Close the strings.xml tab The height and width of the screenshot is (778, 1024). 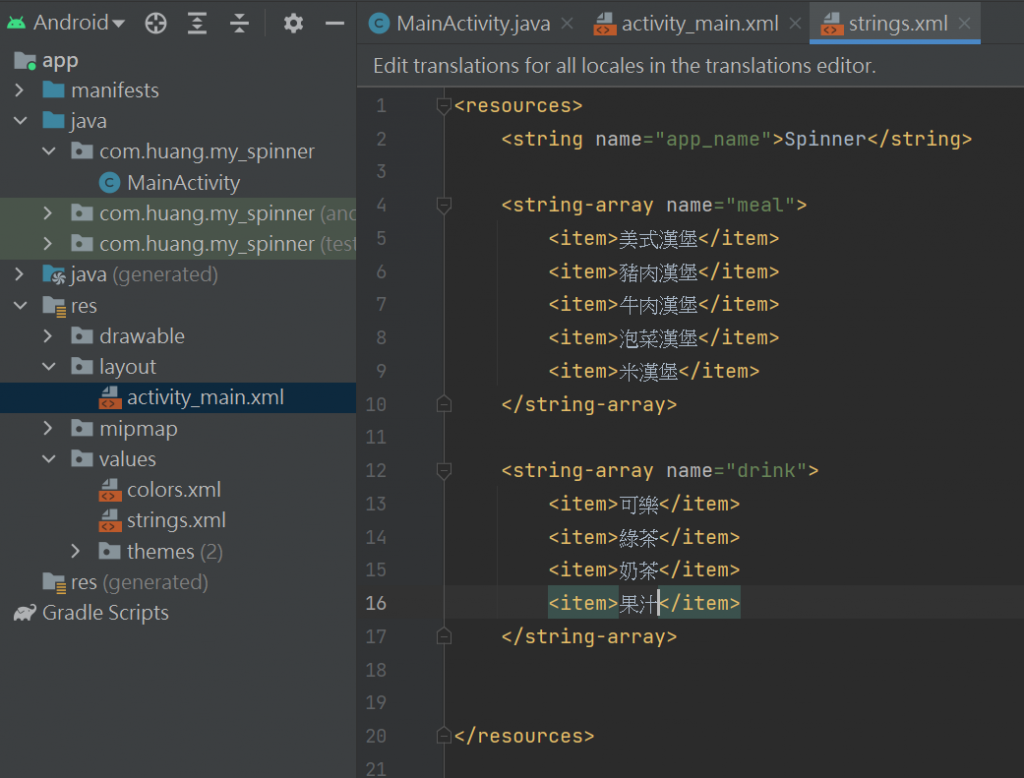(x=964, y=24)
